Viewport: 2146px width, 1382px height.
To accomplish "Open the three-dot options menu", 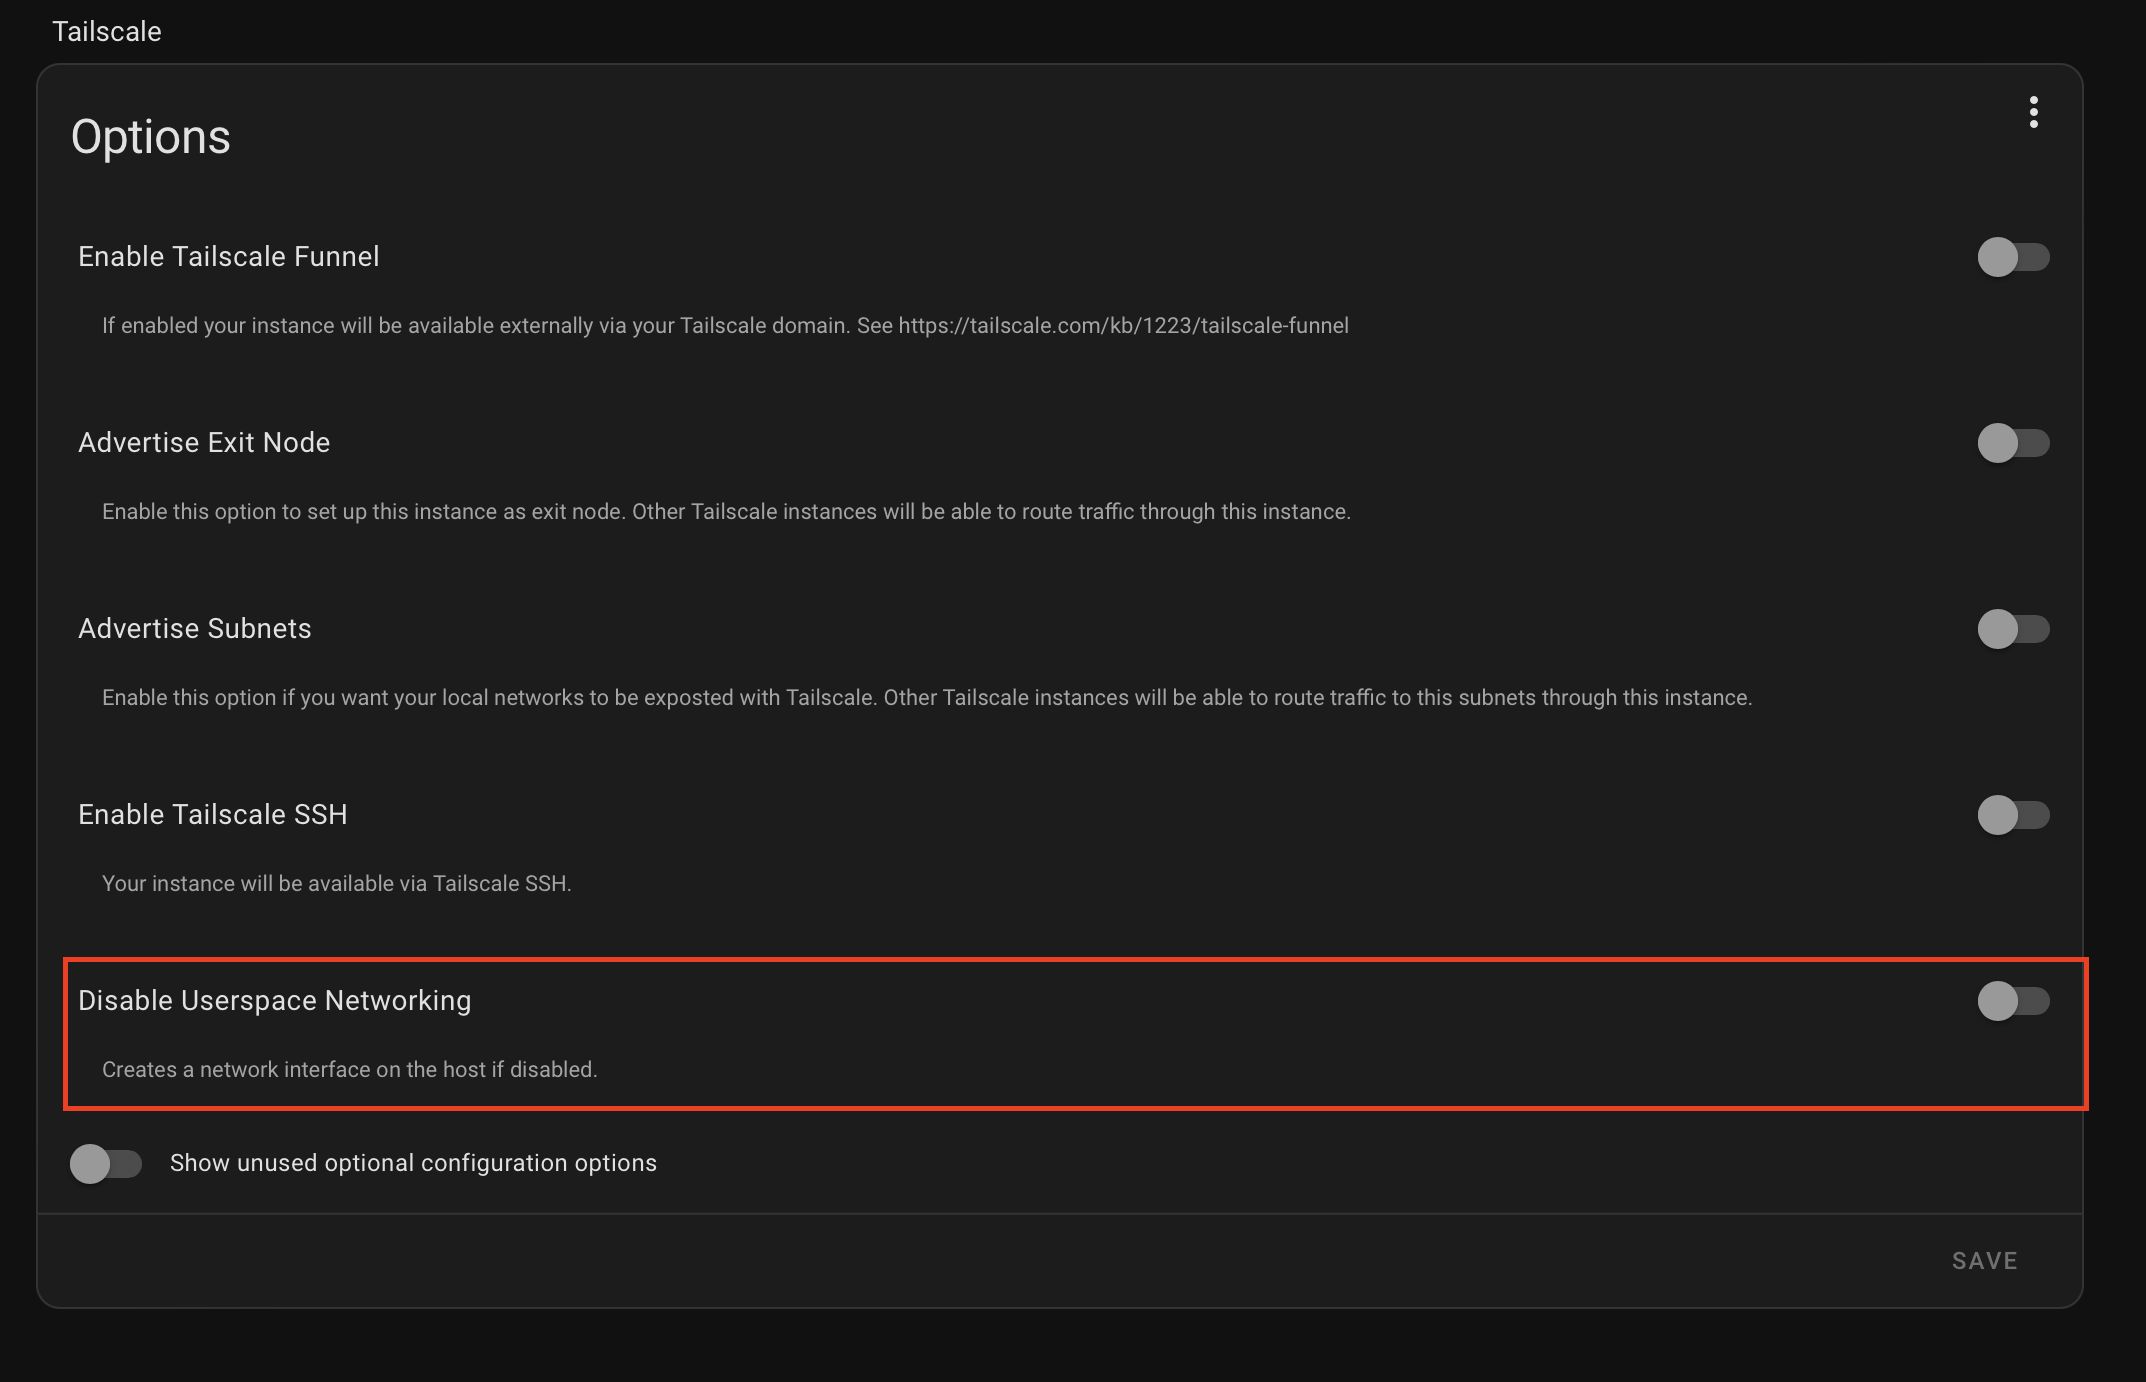I will 2033,112.
